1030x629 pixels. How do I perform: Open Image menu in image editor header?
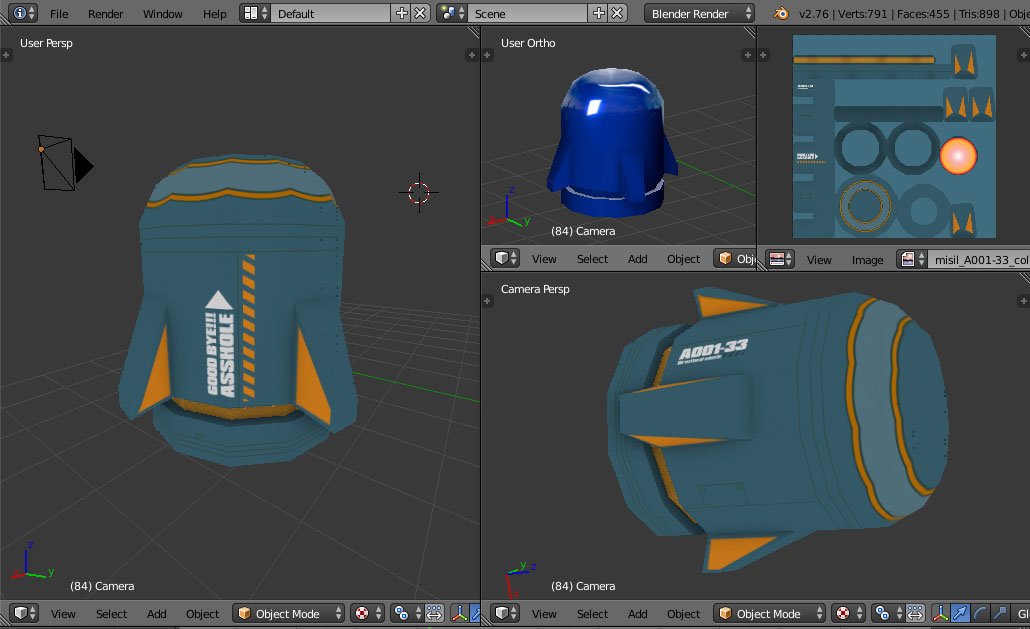pyautogui.click(x=867, y=259)
